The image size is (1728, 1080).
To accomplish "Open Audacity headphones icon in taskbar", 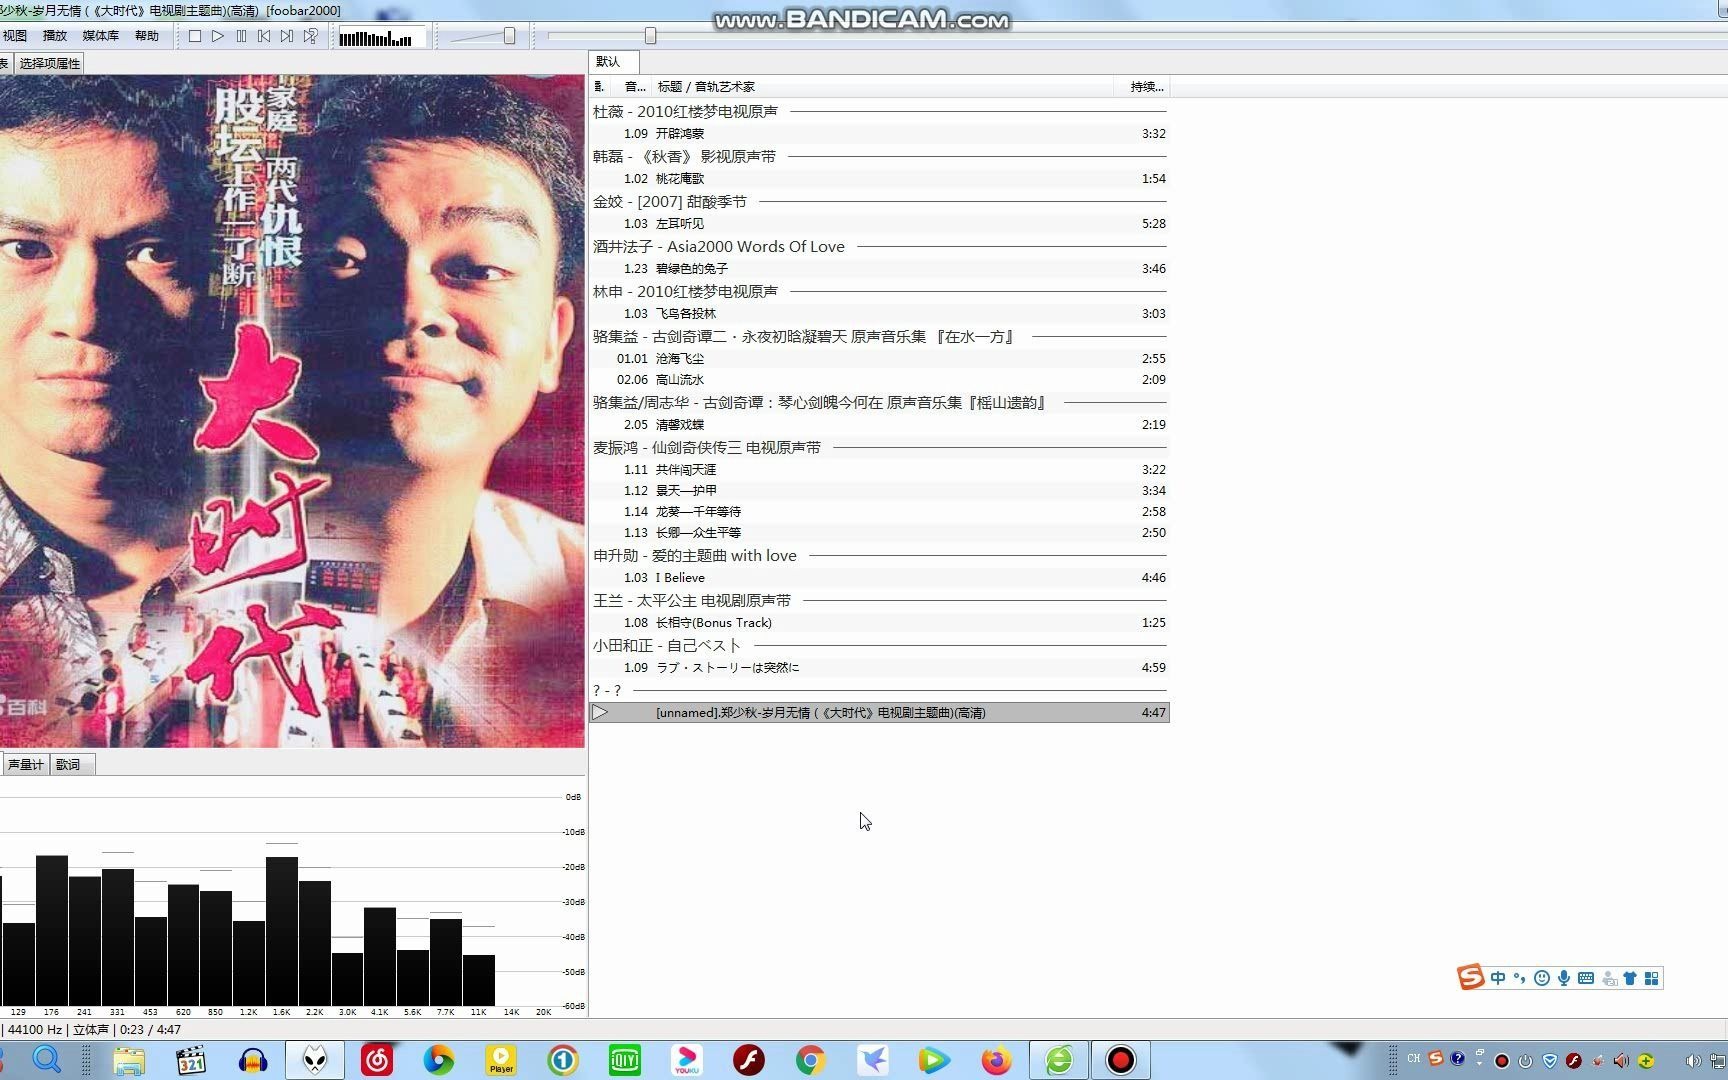I will pyautogui.click(x=253, y=1060).
